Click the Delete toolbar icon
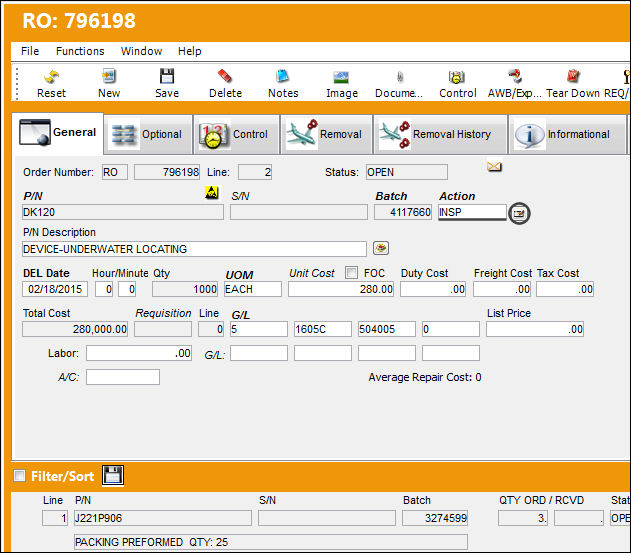Viewport: 631px width, 553px height. tap(225, 84)
